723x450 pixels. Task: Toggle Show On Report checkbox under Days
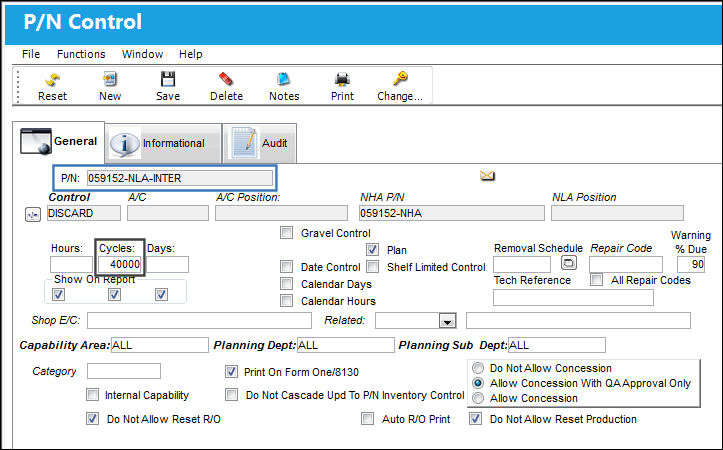161,294
